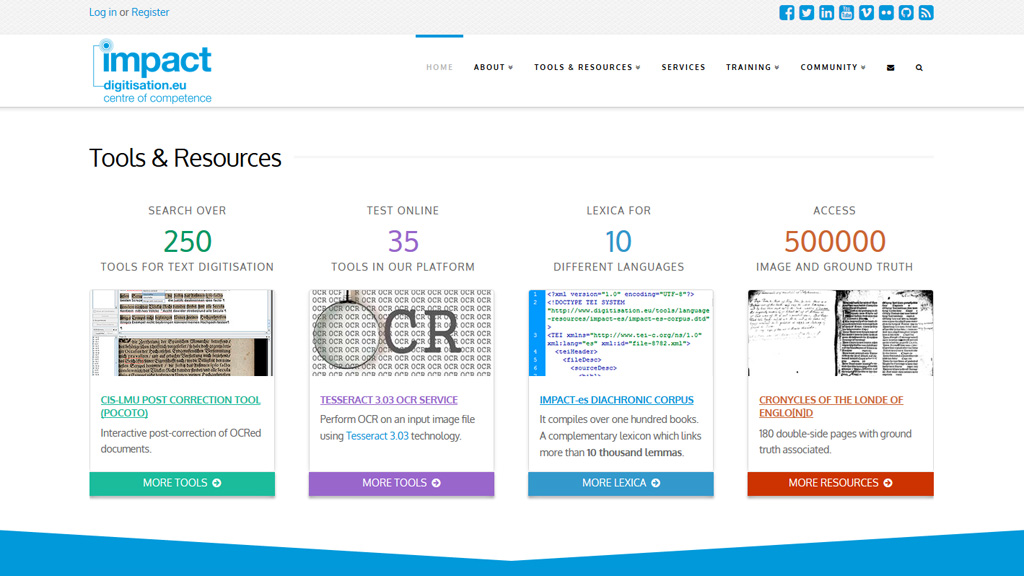This screenshot has width=1024, height=576.
Task: Click the purple number 35
Action: [403, 242]
